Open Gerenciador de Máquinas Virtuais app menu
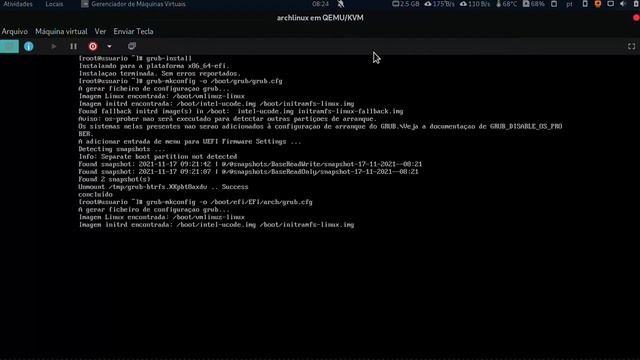This screenshot has width=640, height=360. [x=133, y=4]
